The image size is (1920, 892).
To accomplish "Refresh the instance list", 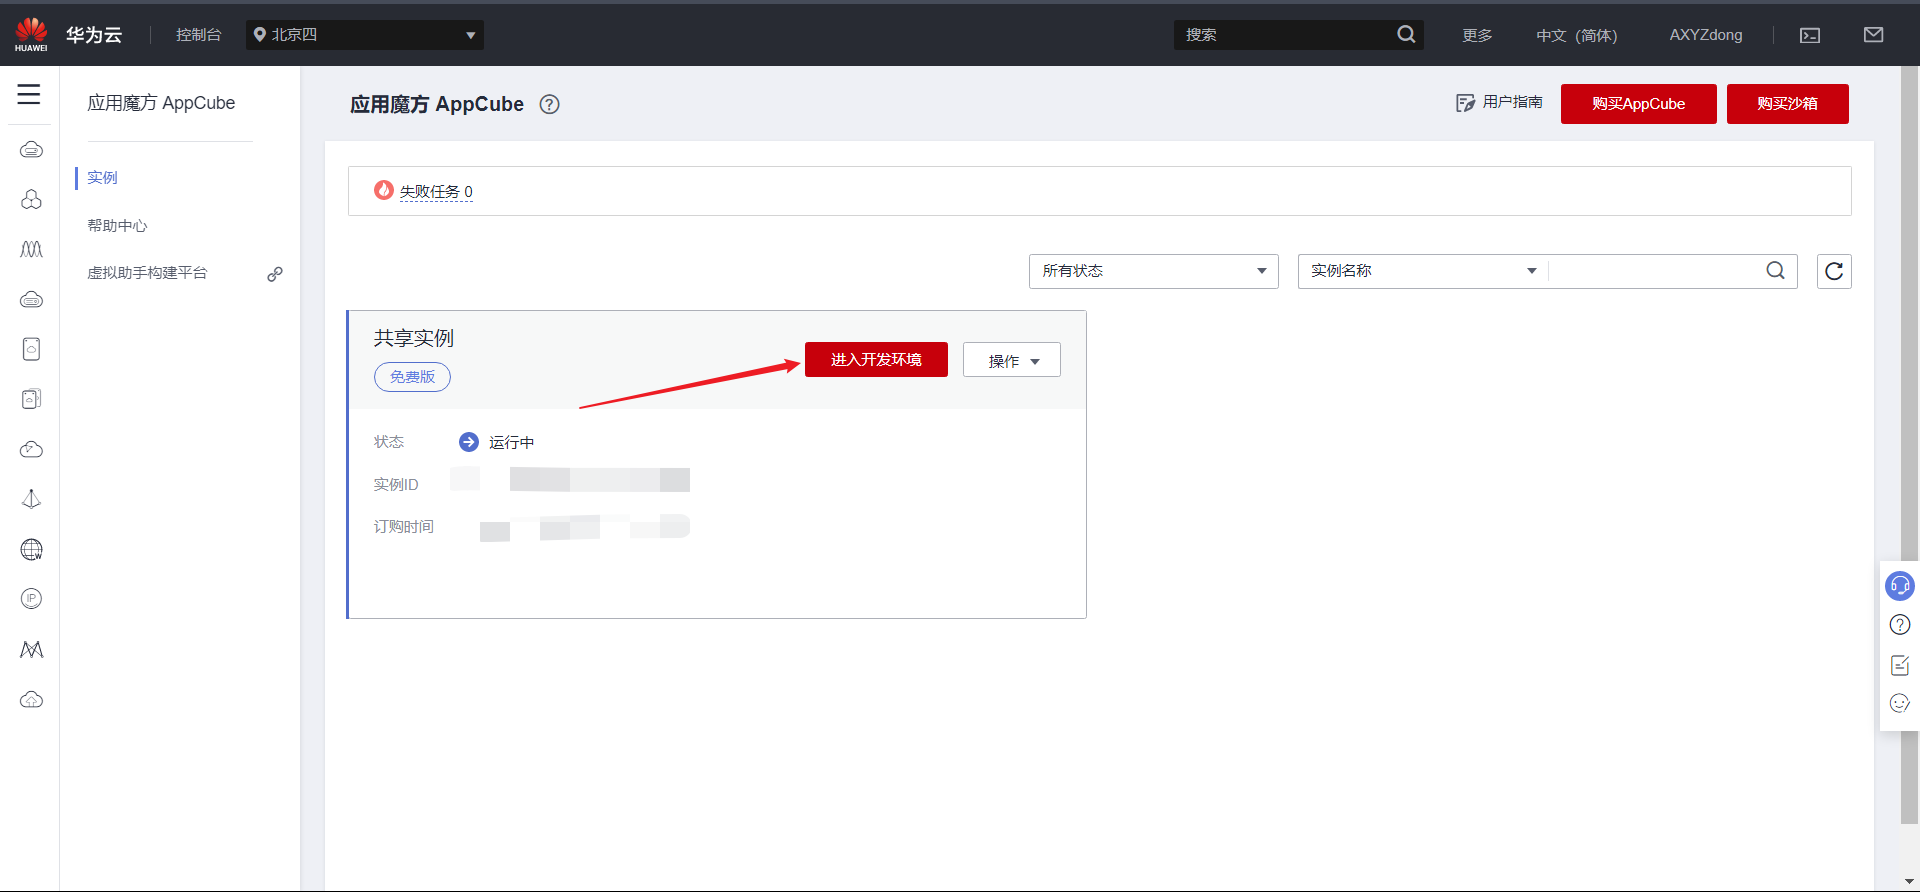I will click(1834, 271).
